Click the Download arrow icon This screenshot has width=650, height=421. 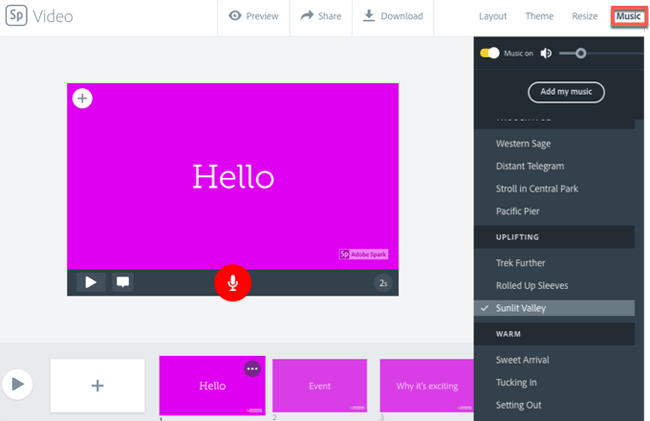click(369, 16)
